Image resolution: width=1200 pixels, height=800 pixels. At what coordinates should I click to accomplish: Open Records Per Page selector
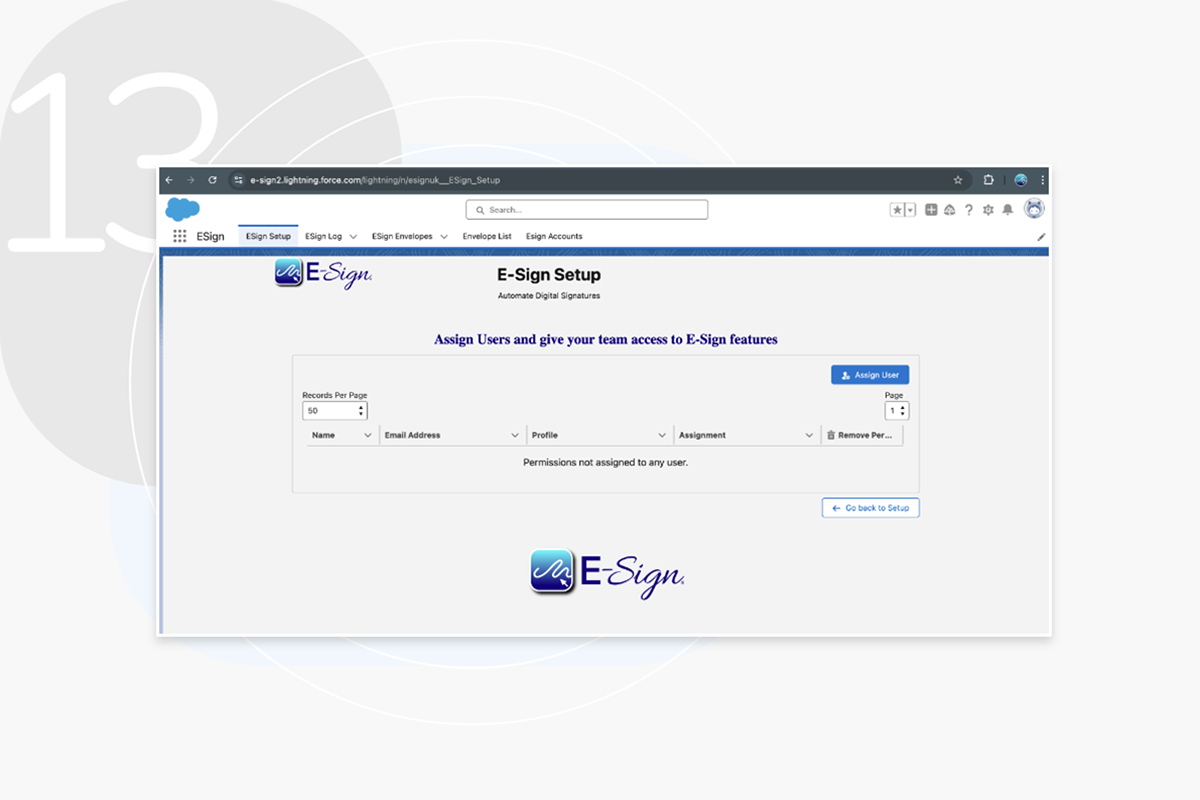click(335, 411)
